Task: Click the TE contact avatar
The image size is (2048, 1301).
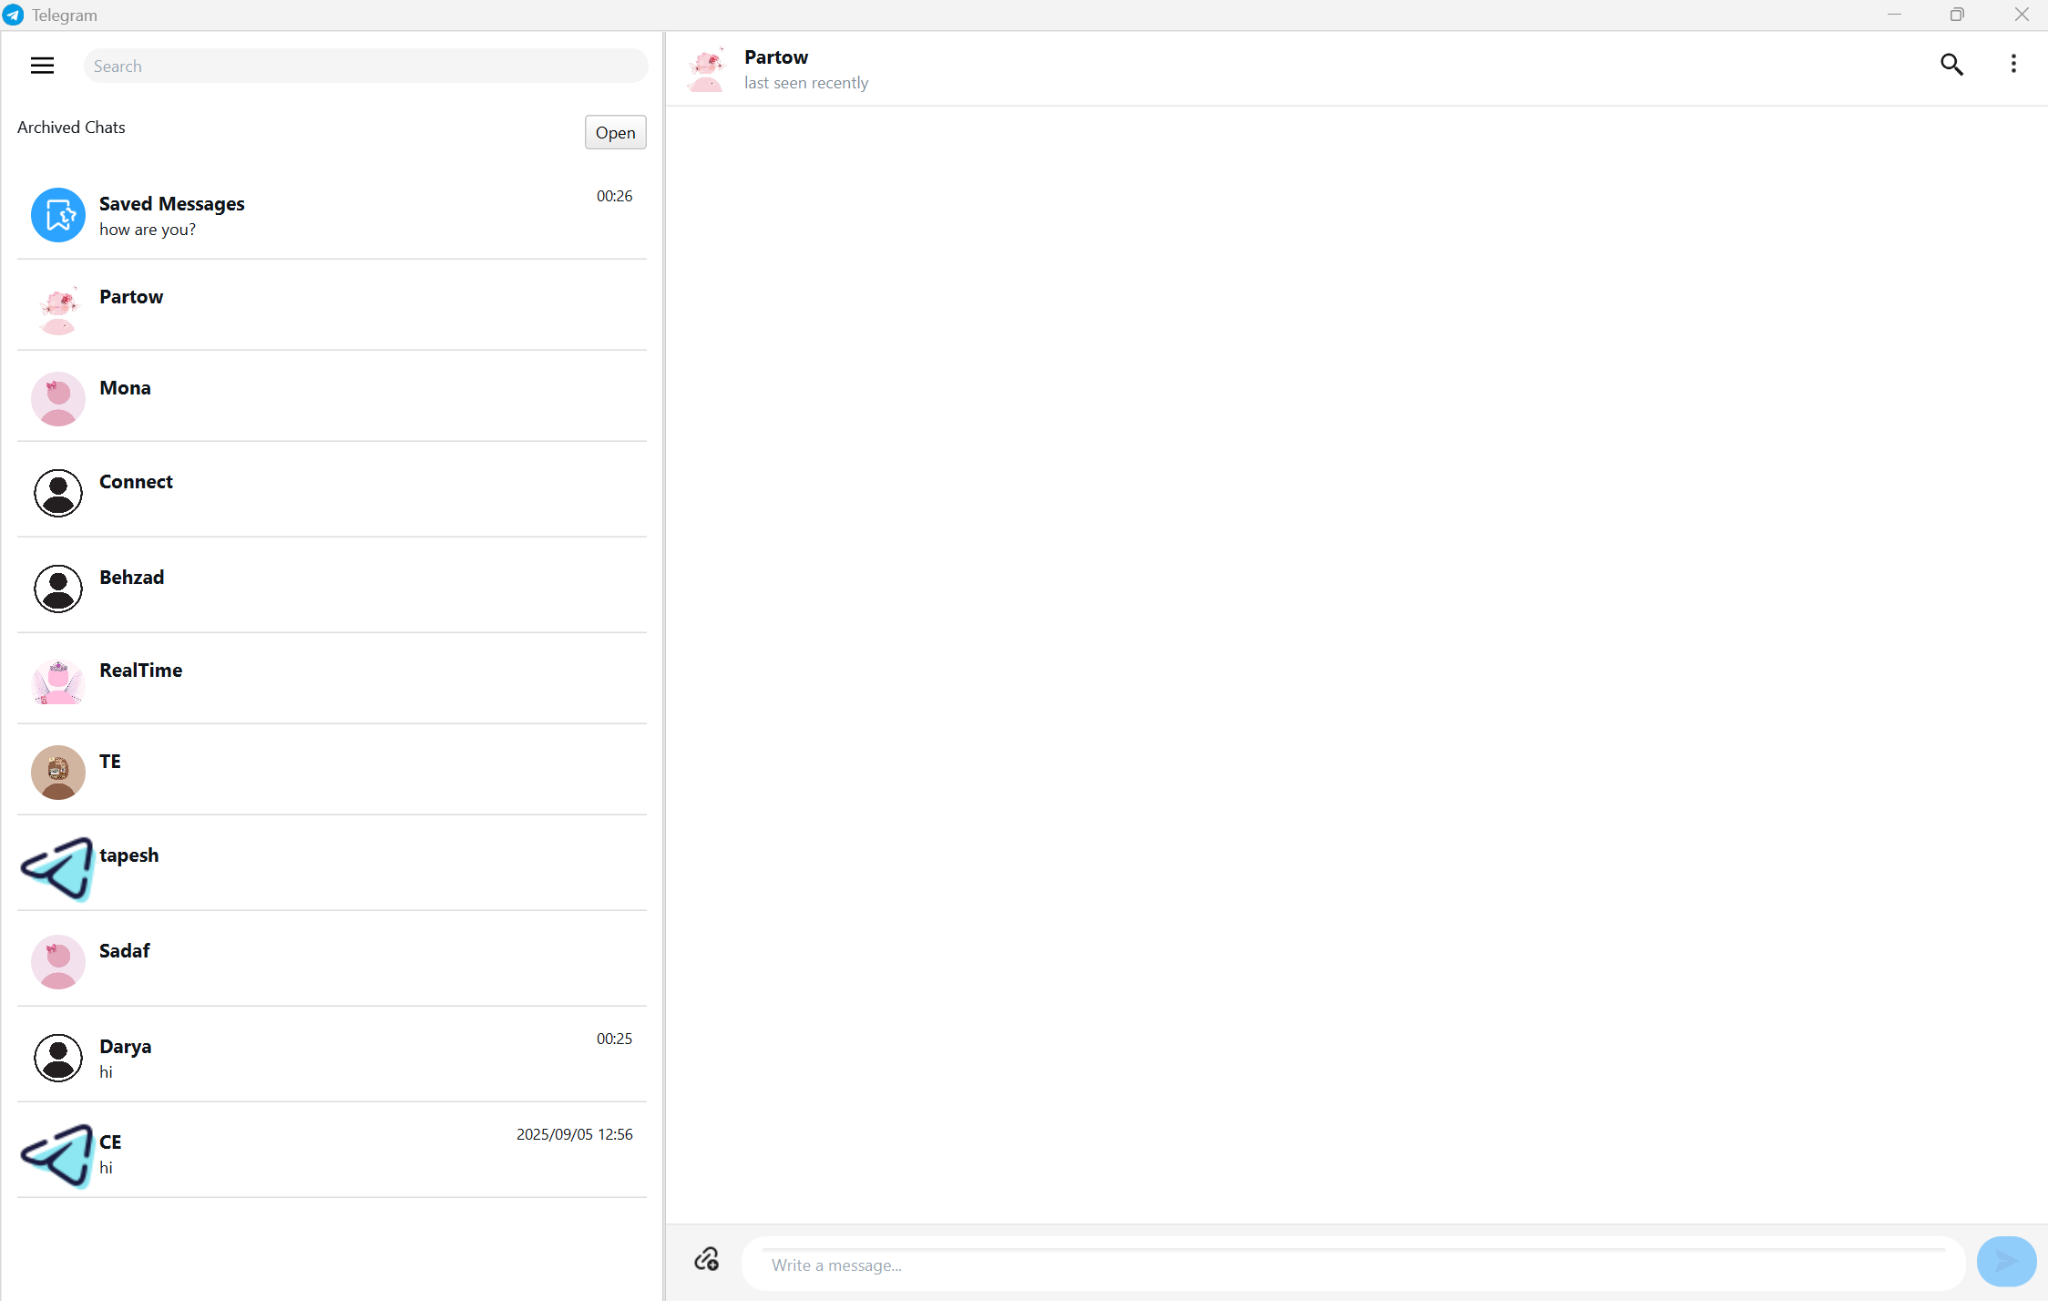Action: click(58, 772)
